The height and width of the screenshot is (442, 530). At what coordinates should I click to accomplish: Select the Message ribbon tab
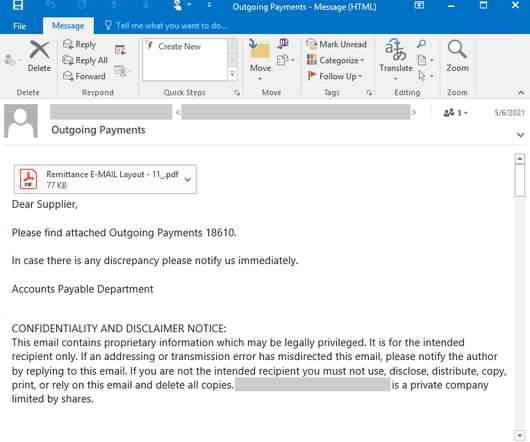68,26
